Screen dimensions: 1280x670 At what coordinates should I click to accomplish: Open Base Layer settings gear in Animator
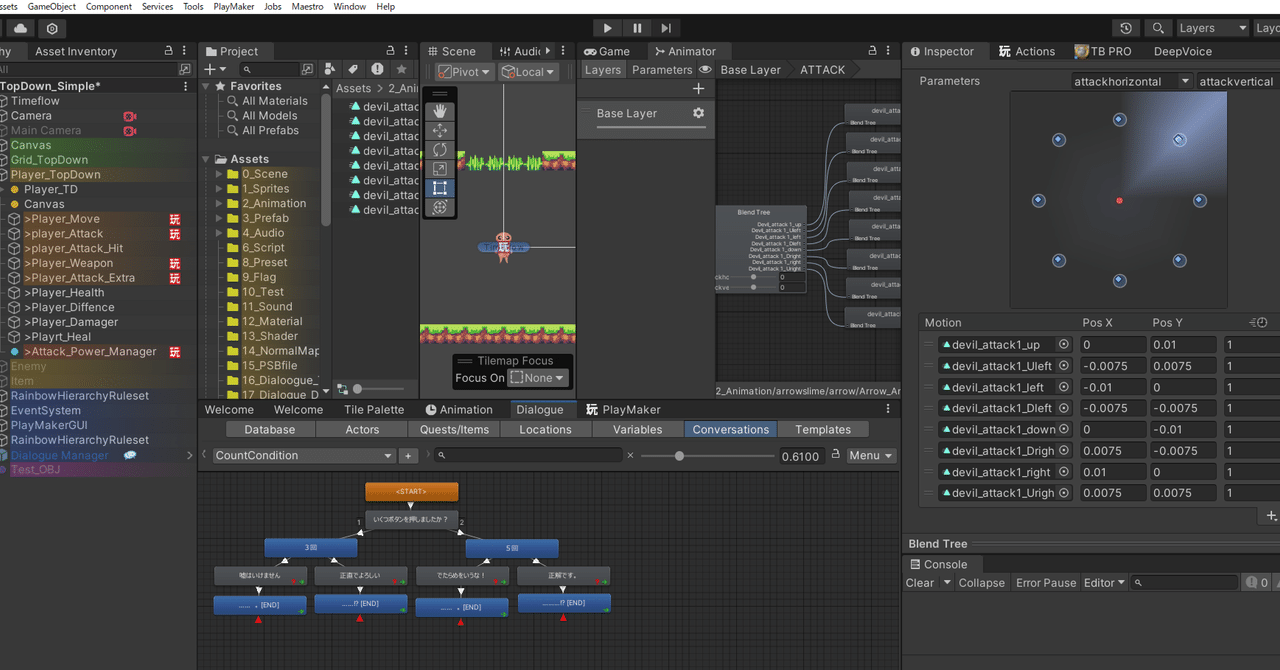tap(700, 114)
